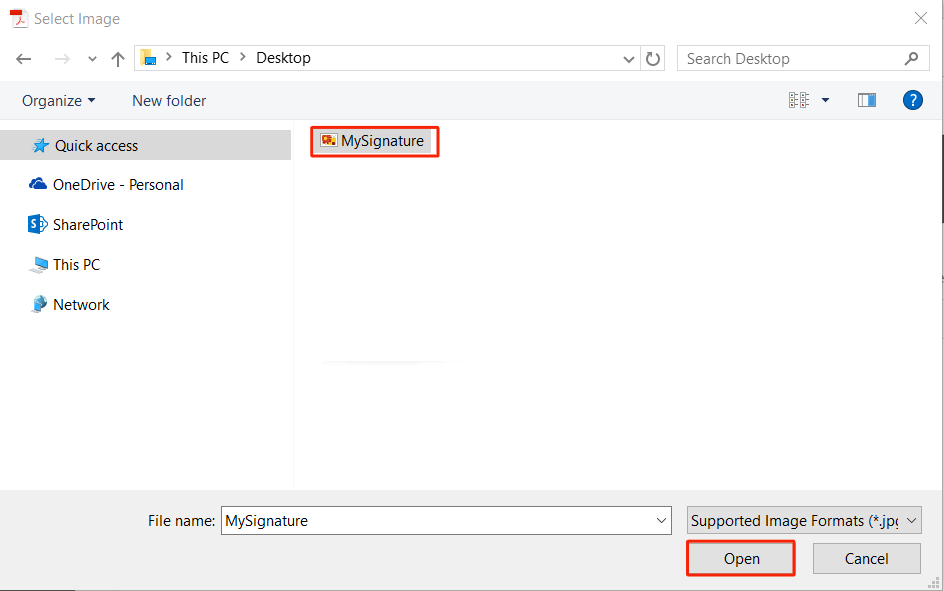
Task: Click the Search Desktop input field
Action: [x=790, y=59]
